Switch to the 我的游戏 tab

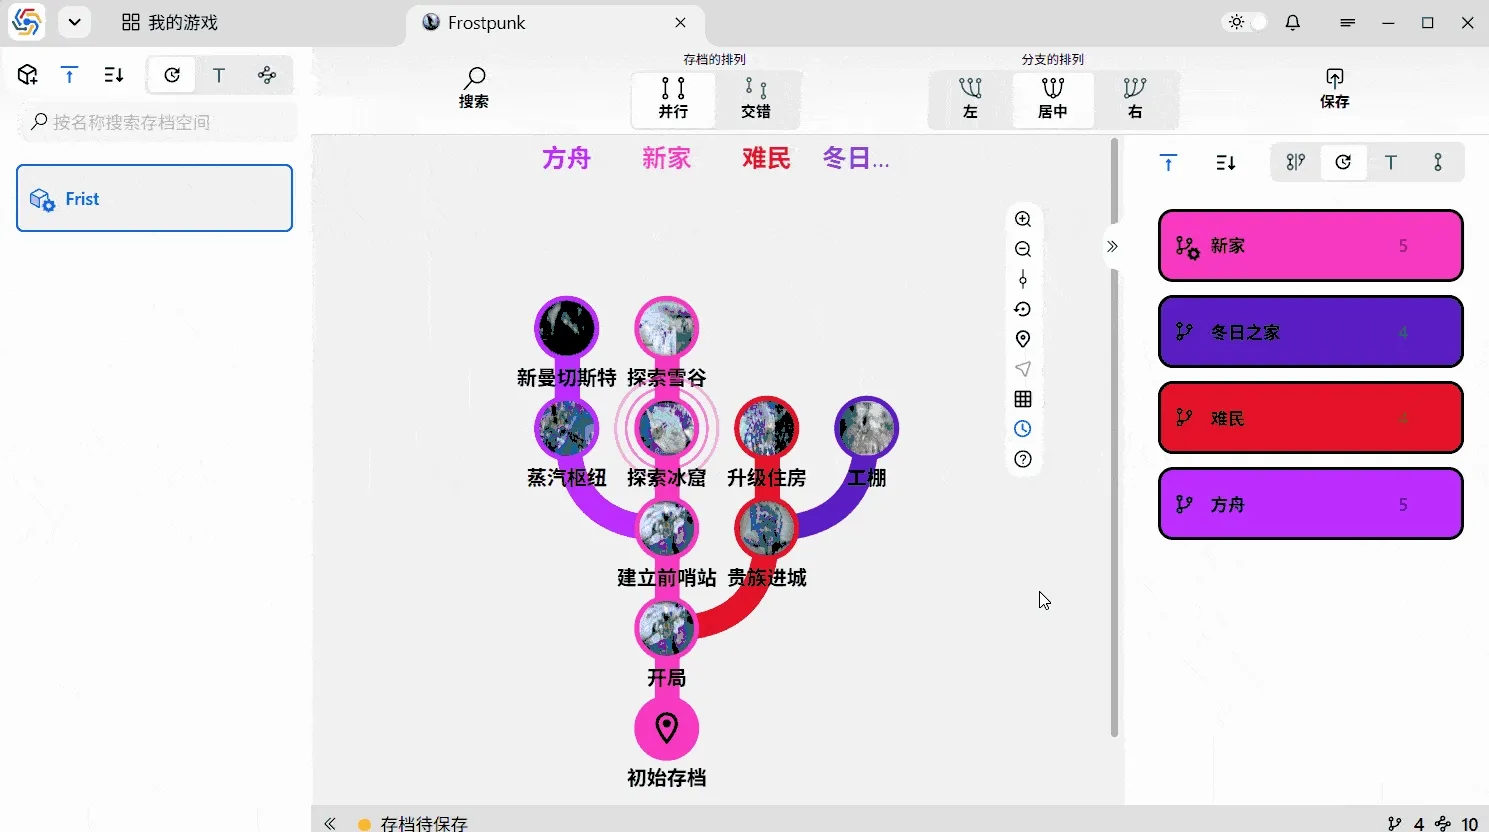click(170, 22)
